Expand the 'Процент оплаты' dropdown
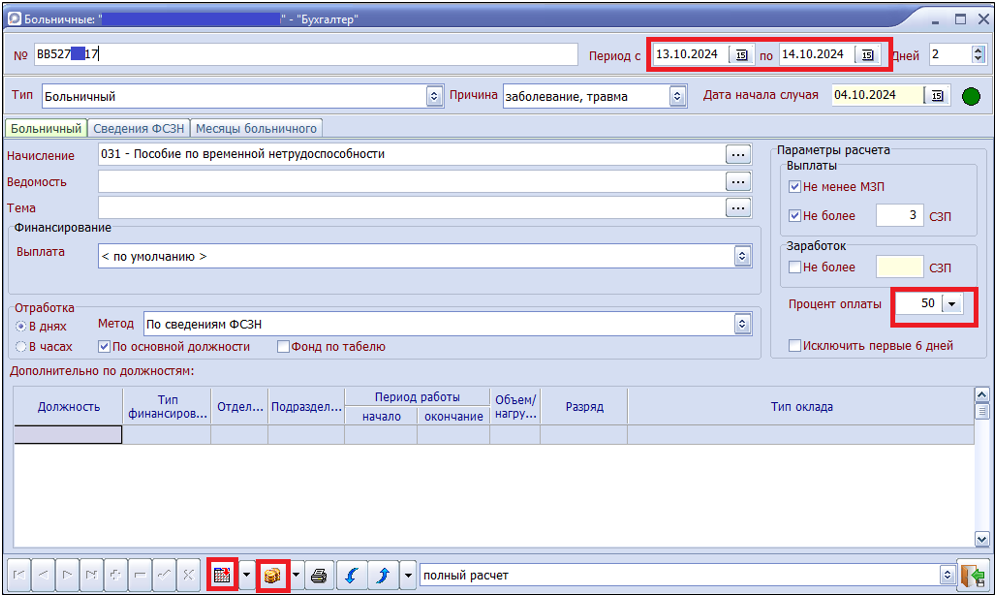 click(951, 304)
